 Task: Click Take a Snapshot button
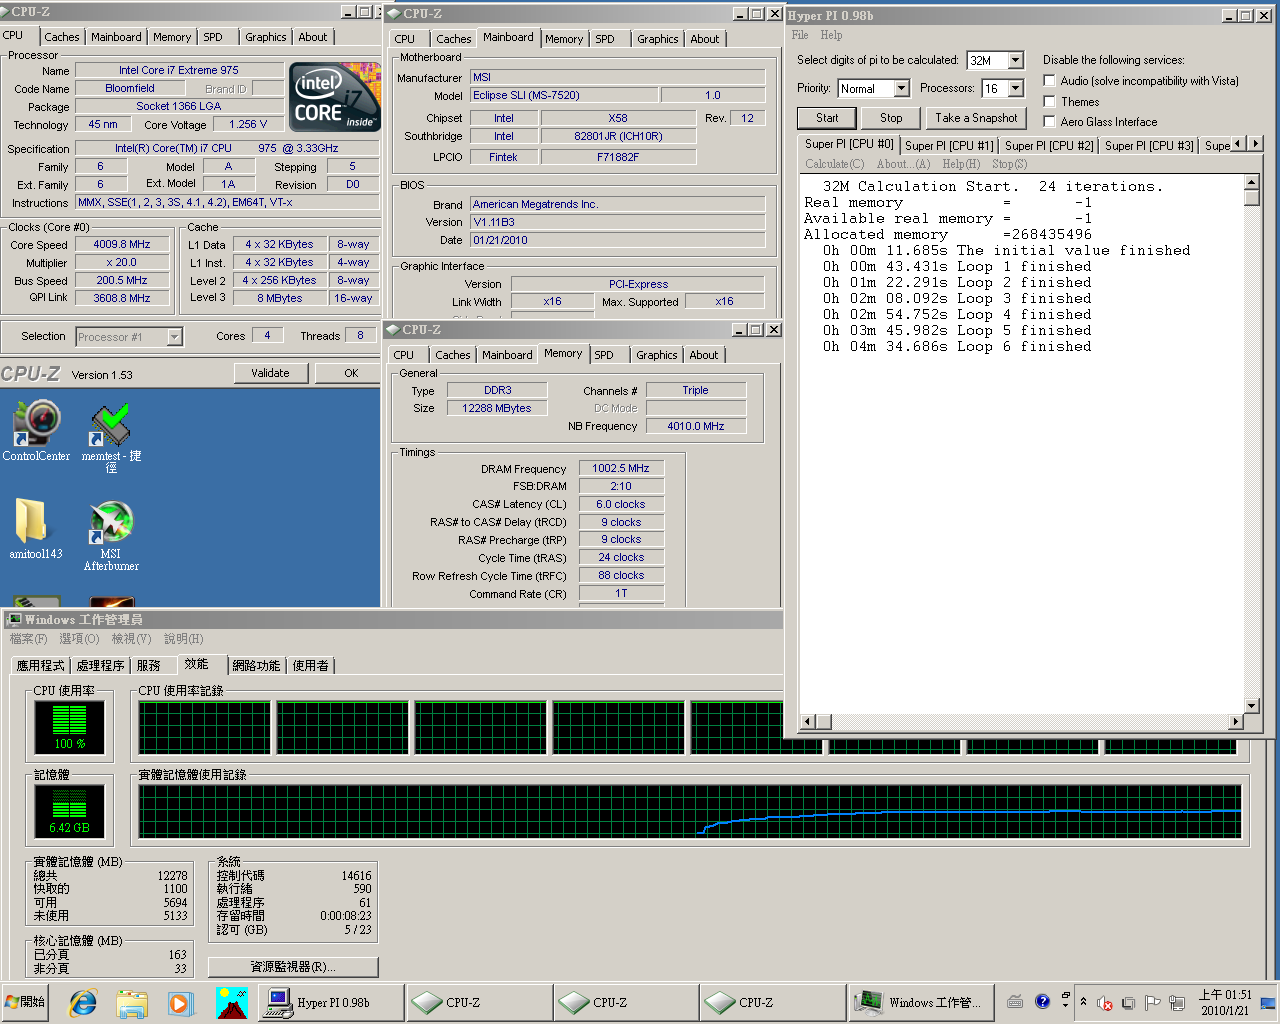(x=976, y=118)
